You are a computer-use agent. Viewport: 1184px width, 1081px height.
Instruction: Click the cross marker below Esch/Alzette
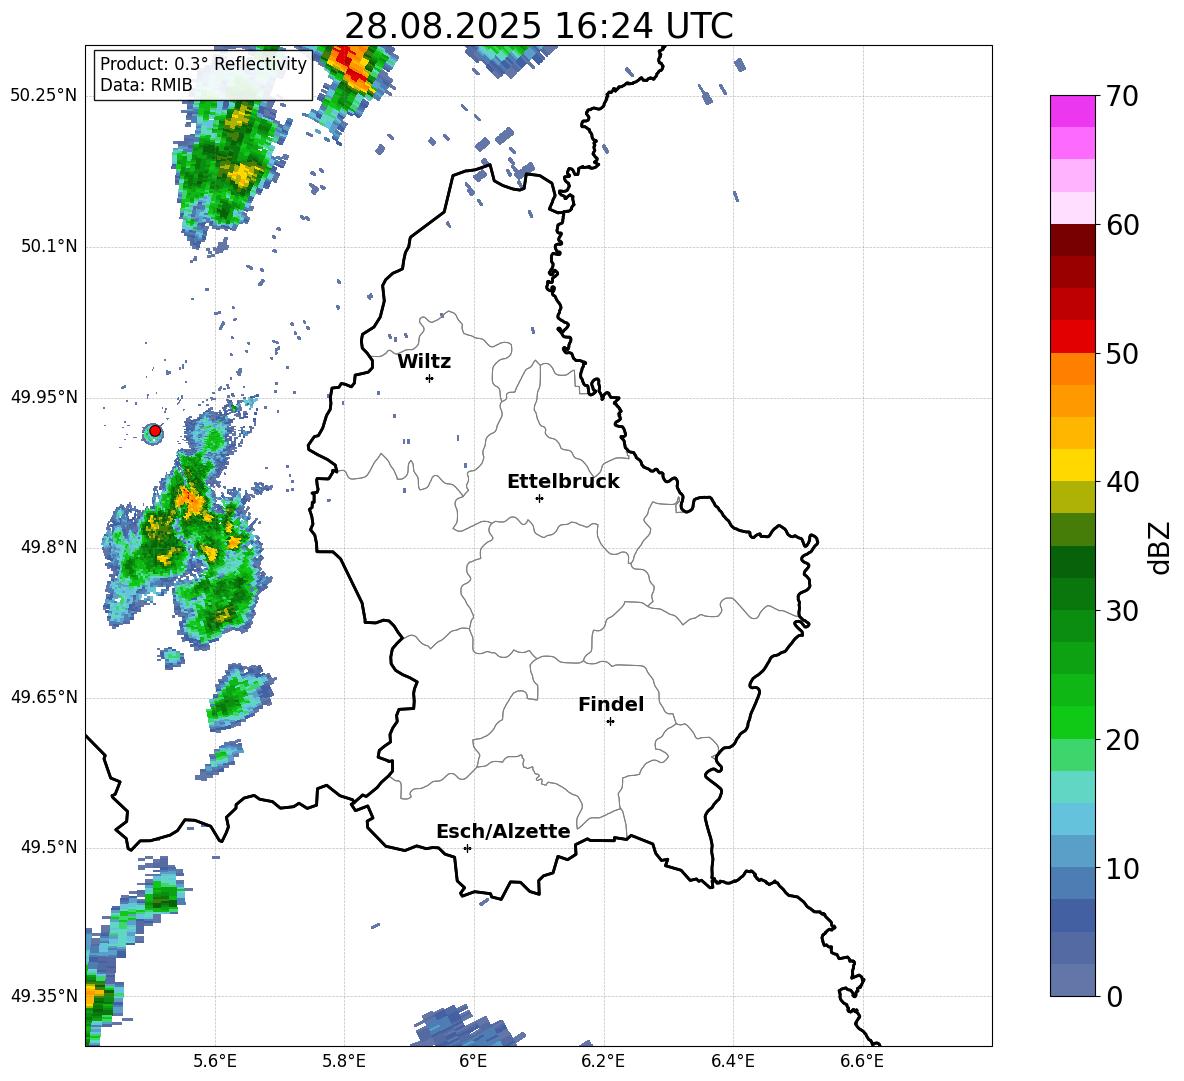[467, 848]
